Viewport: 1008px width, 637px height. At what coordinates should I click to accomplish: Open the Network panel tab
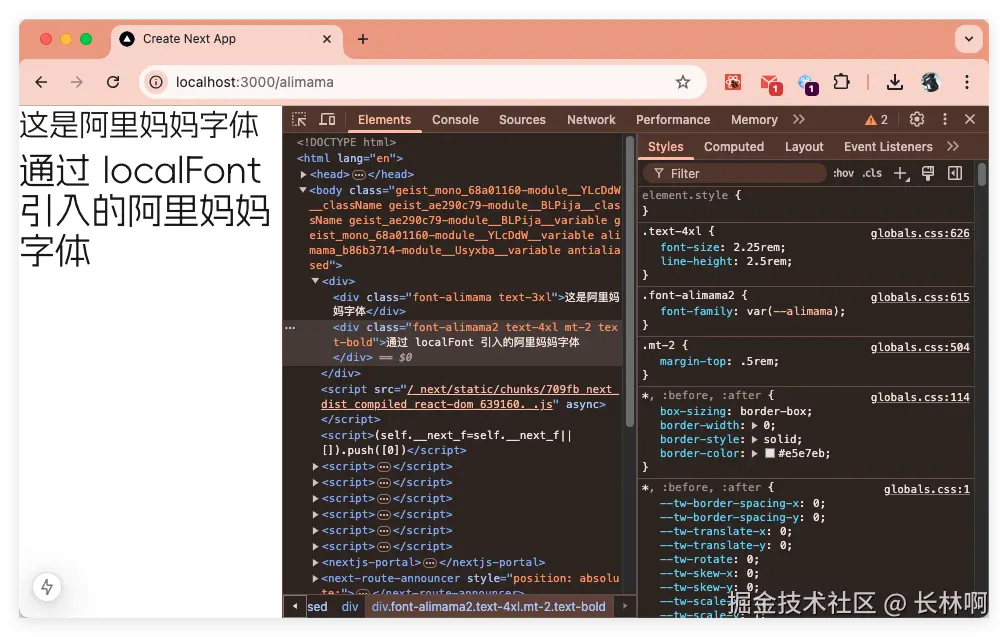(x=591, y=120)
